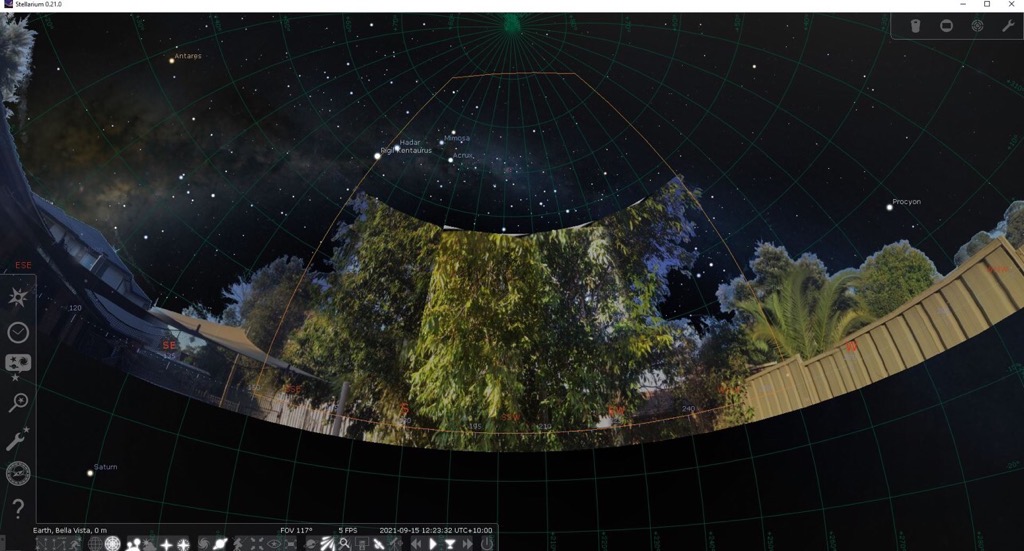Open Oculars plugin configuration wrench

(x=1008, y=25)
